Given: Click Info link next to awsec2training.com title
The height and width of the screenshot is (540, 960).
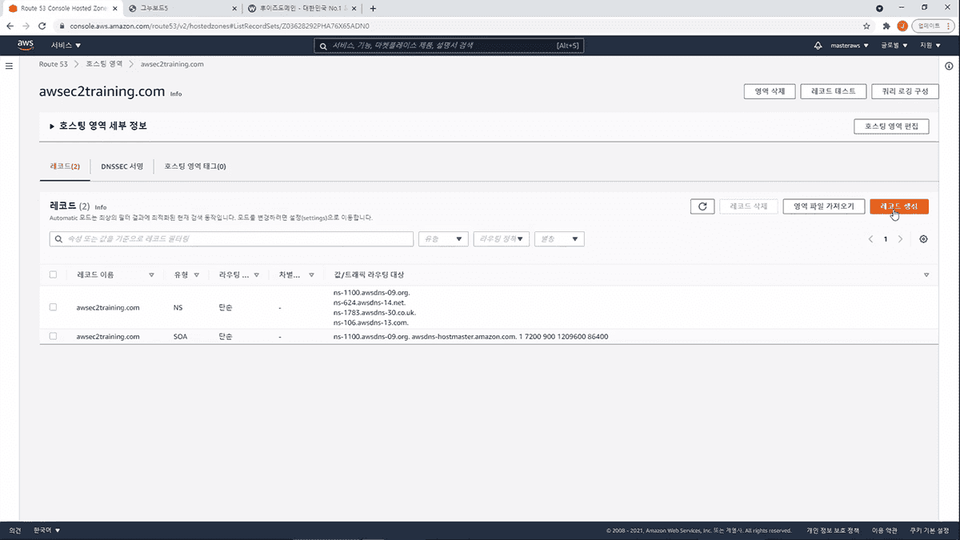Looking at the screenshot, I should [176, 94].
